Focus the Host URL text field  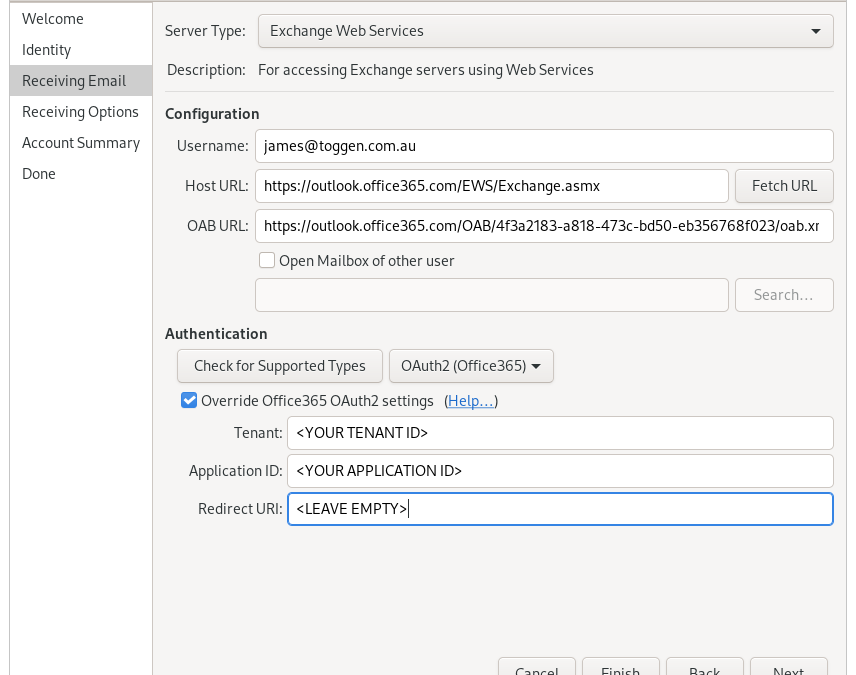[x=491, y=186]
